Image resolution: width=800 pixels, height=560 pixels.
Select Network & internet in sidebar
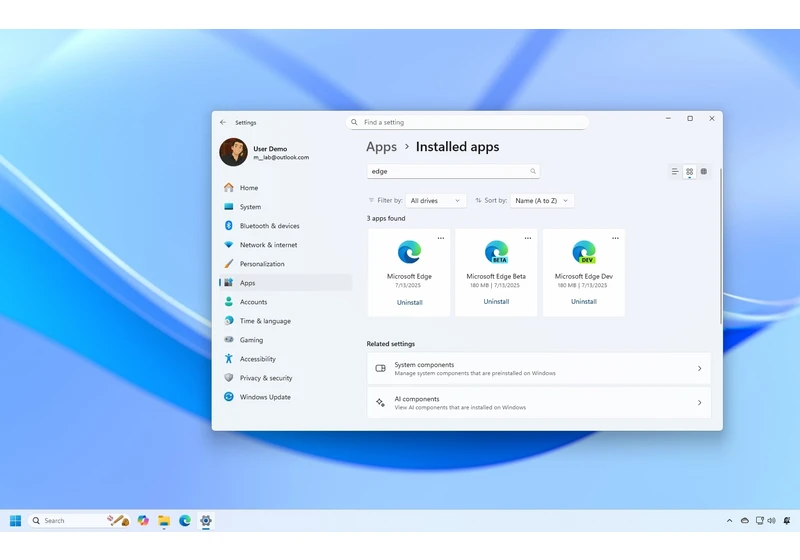(x=286, y=244)
